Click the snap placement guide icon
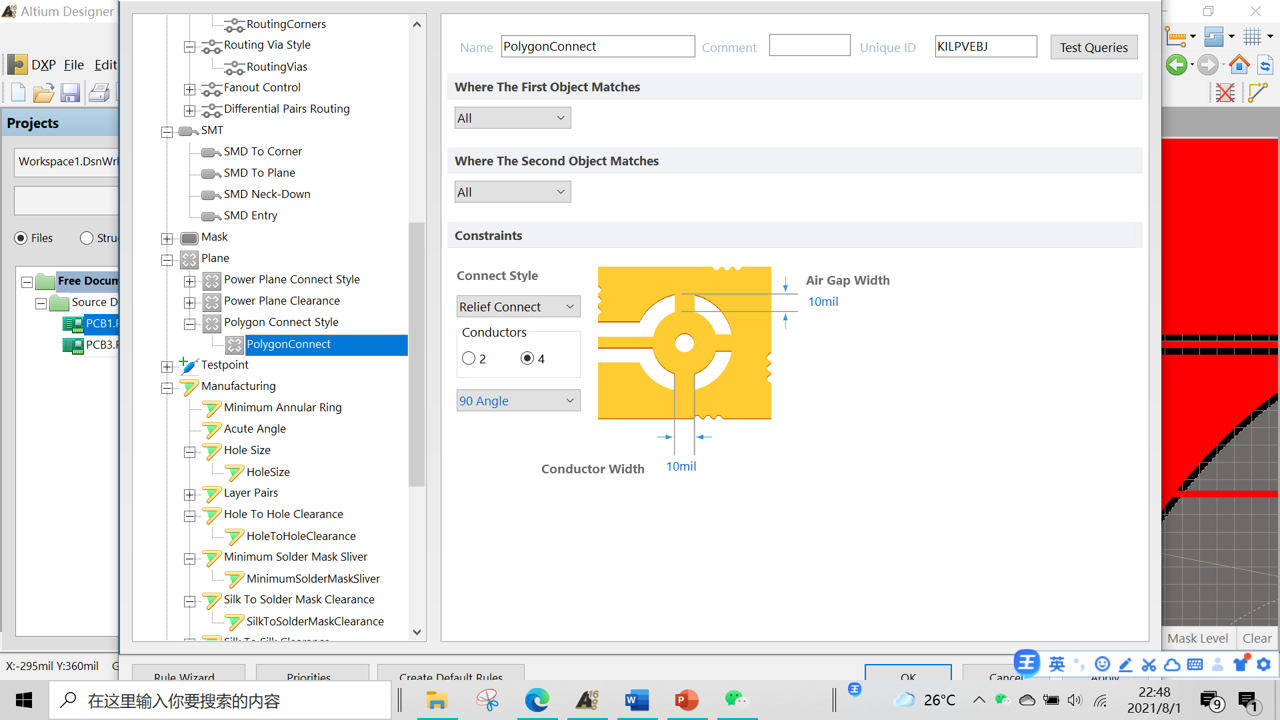This screenshot has width=1280, height=720. point(1214,36)
